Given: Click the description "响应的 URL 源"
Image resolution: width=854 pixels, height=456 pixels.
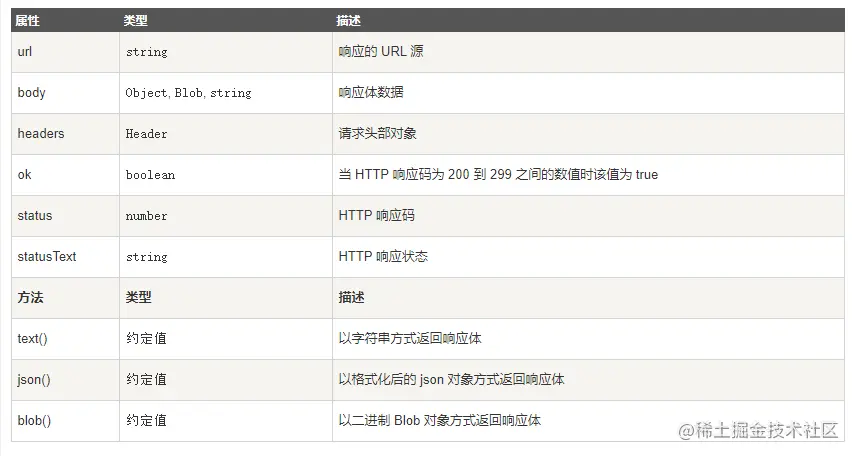Looking at the screenshot, I should click(x=381, y=51).
